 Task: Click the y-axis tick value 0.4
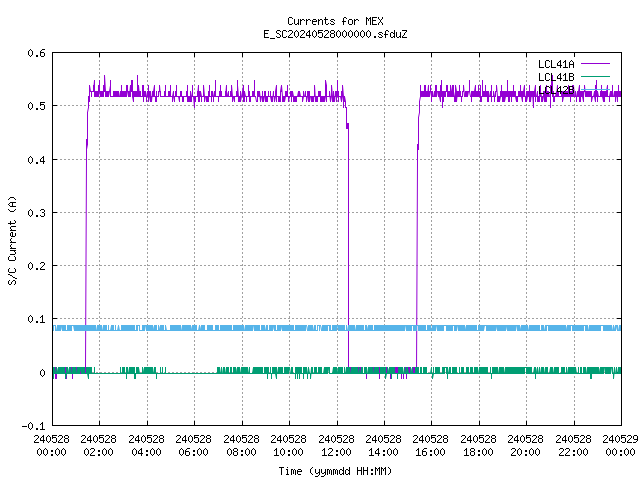[36, 160]
